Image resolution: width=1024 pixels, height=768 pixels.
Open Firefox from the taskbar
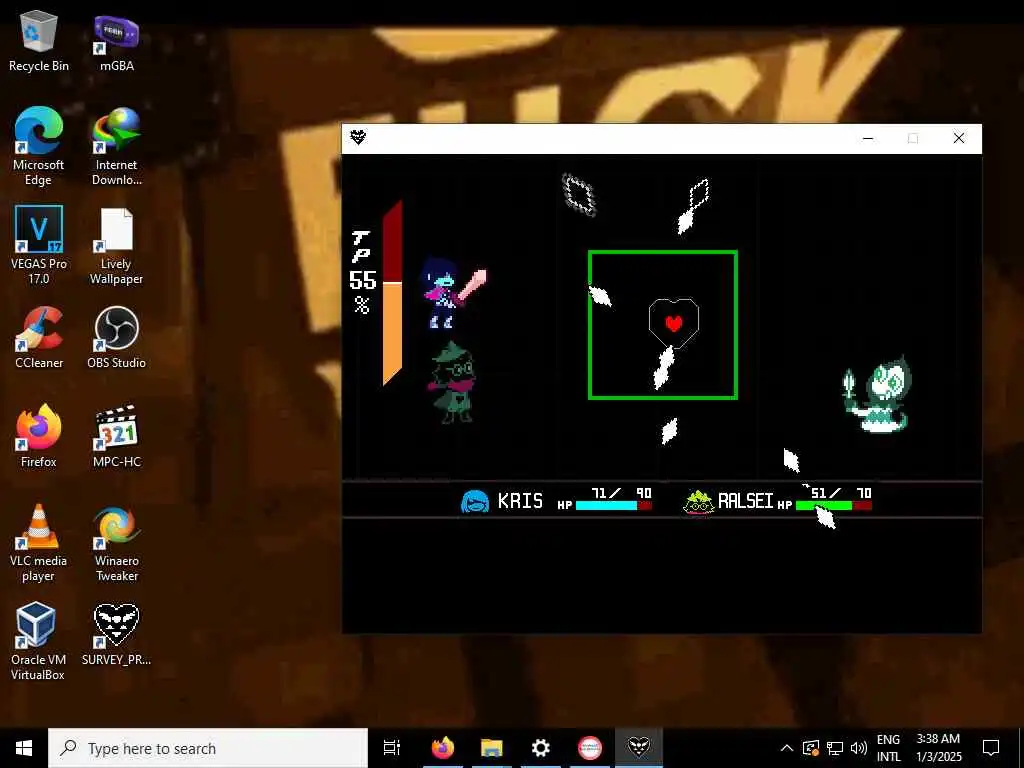click(x=442, y=748)
